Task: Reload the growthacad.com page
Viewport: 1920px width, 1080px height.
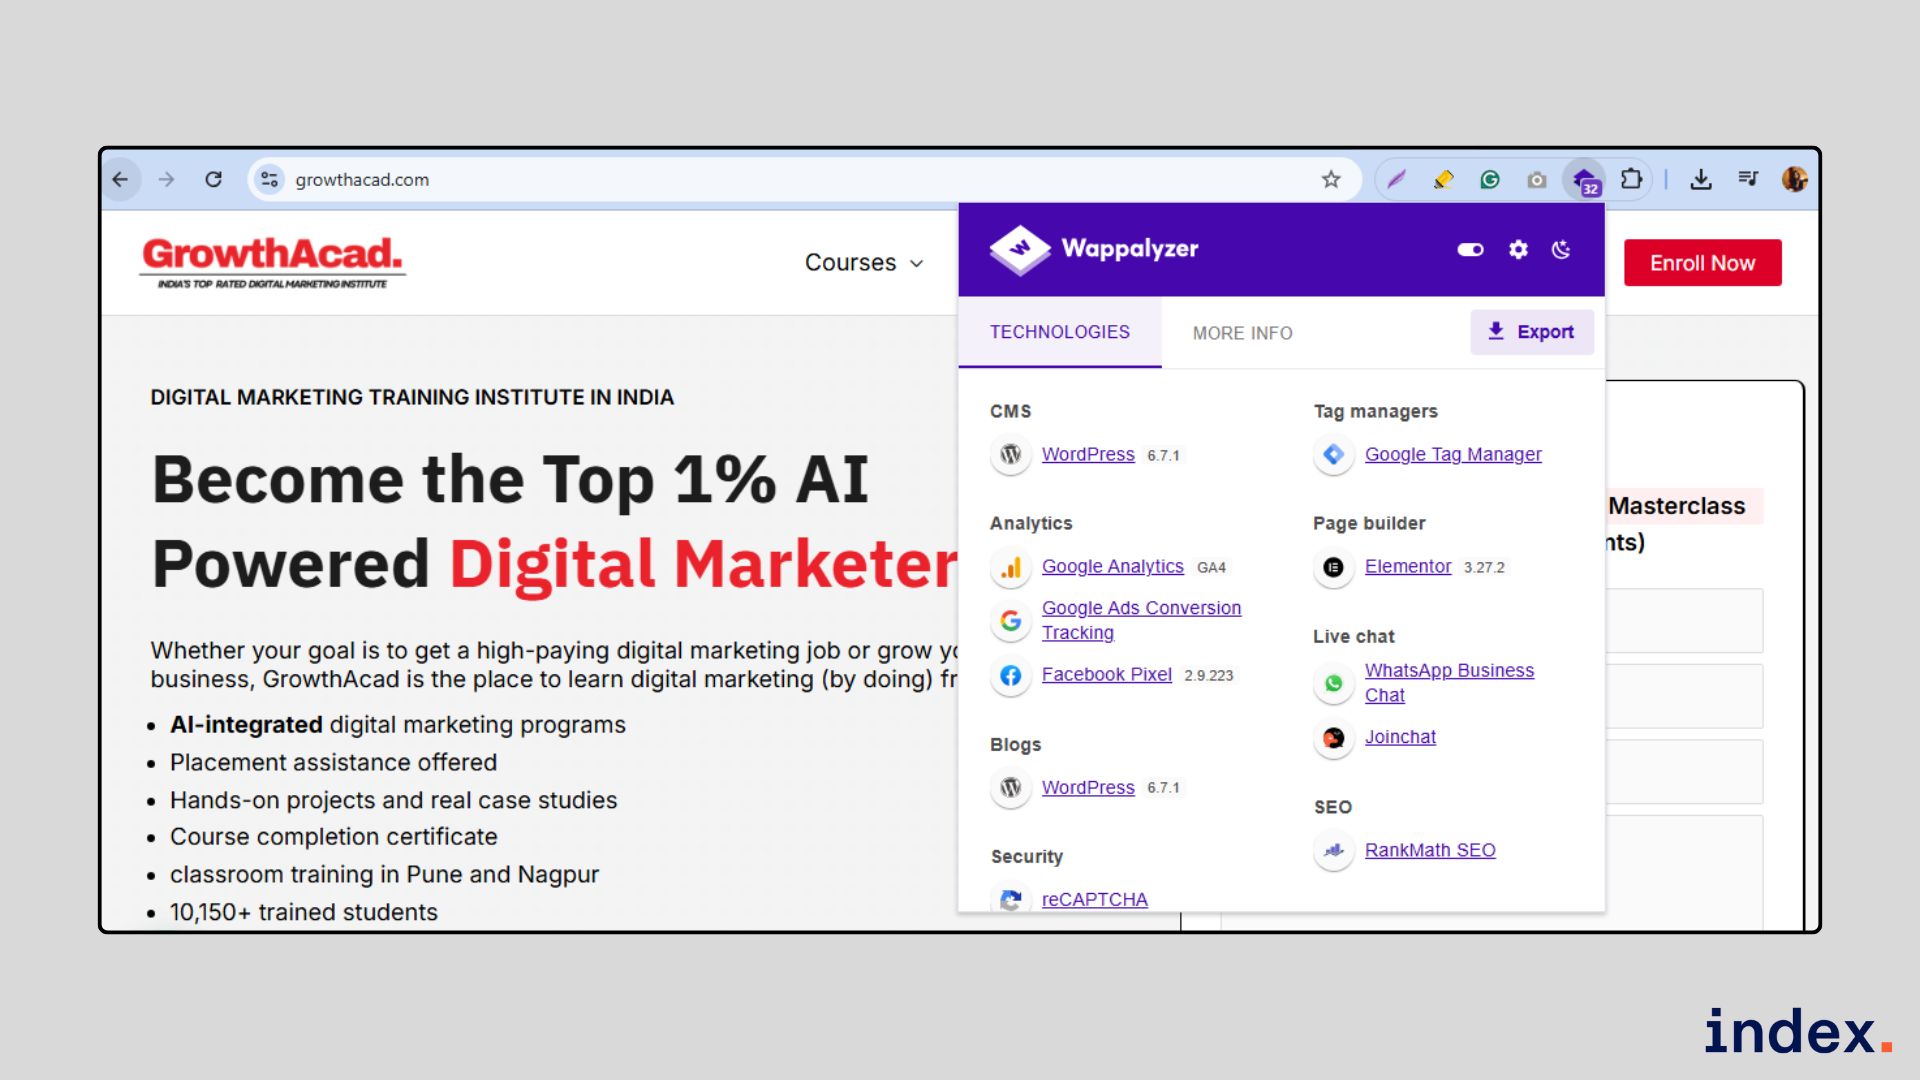Action: click(x=213, y=180)
